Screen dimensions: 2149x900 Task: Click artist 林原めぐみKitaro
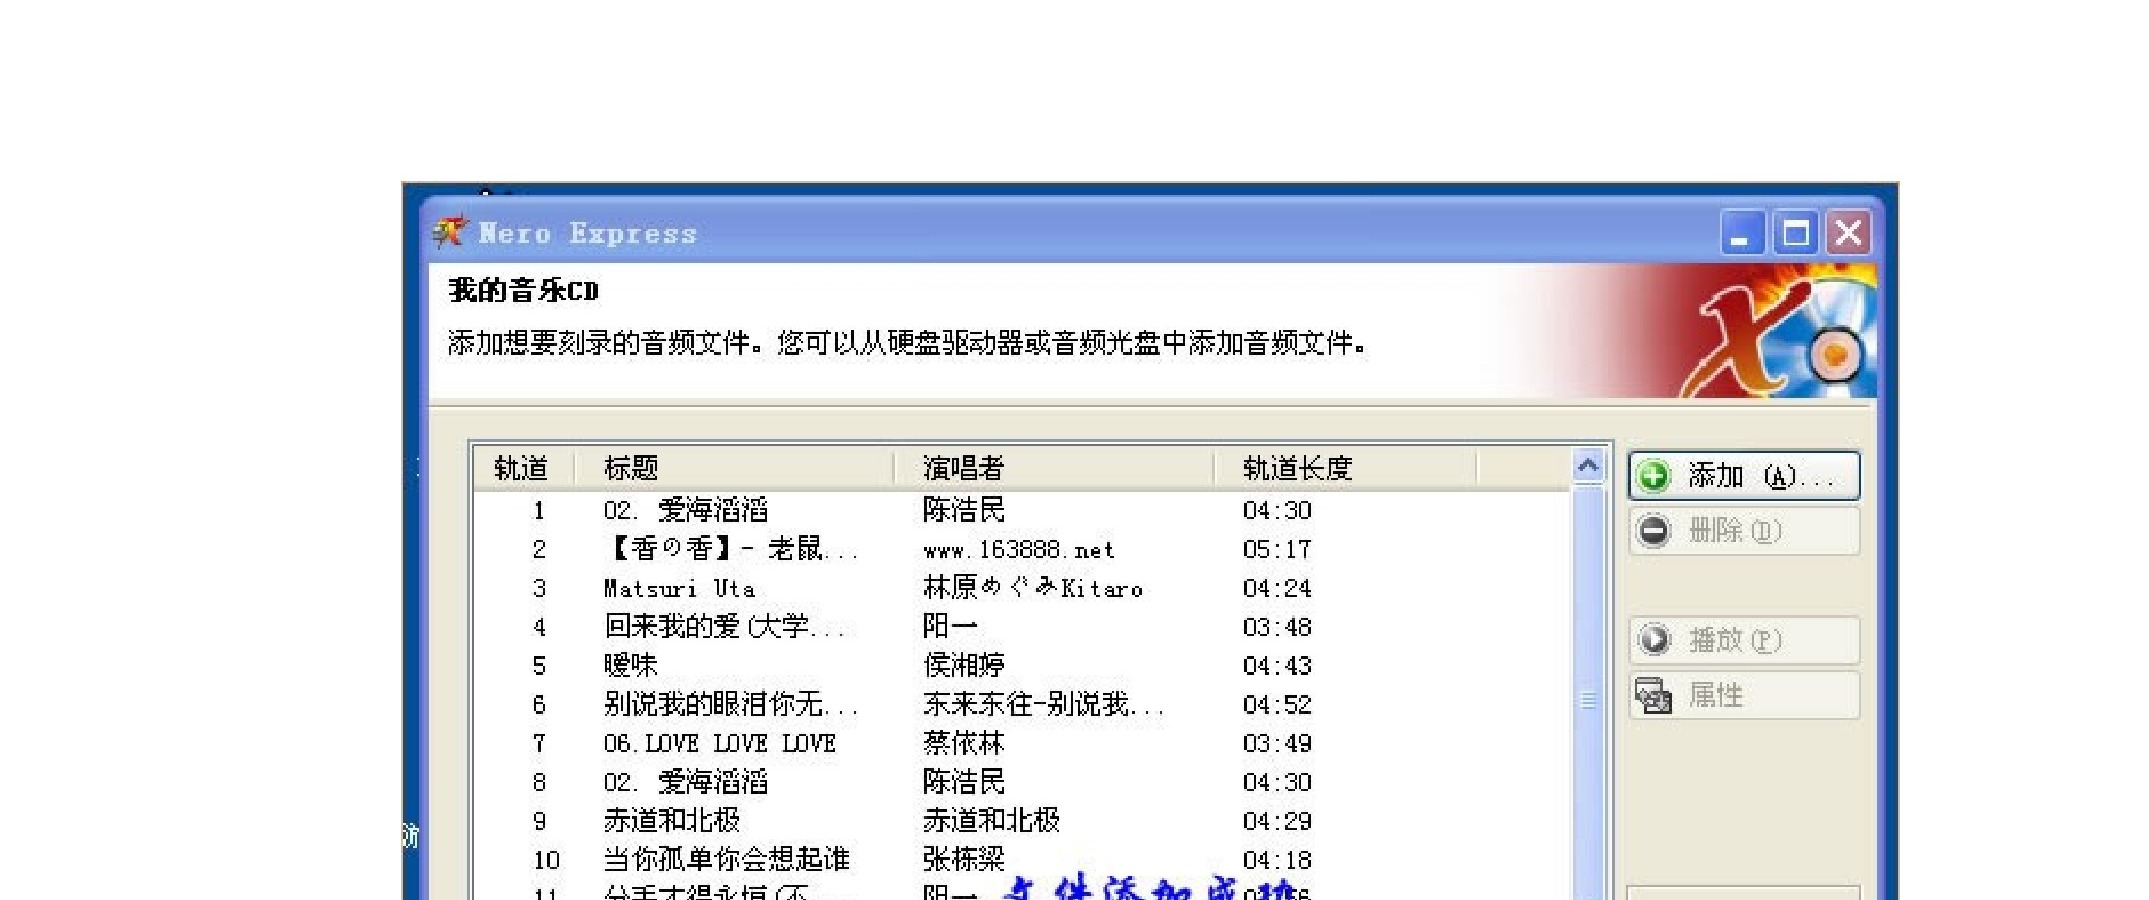1033,588
